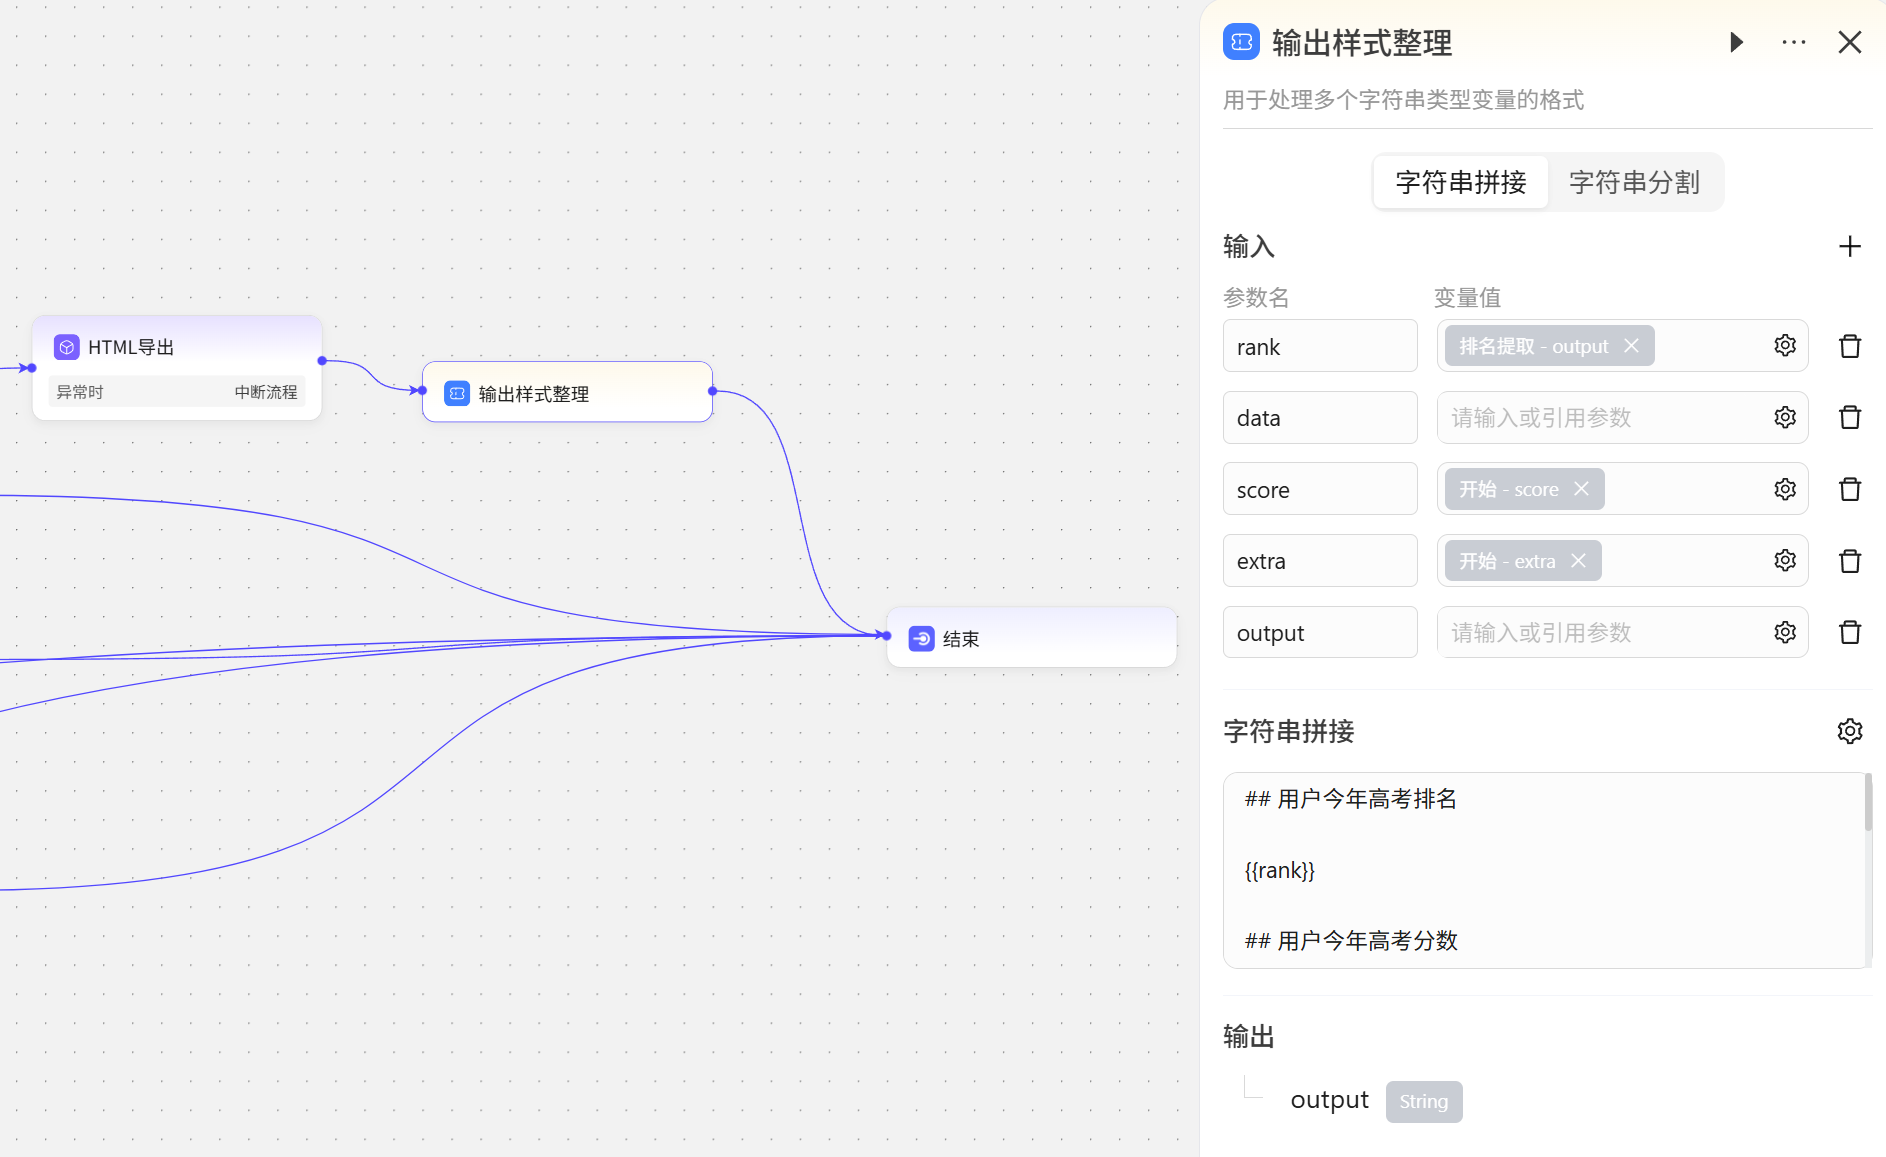Delete the output parameter row
1886x1157 pixels.
[1849, 633]
